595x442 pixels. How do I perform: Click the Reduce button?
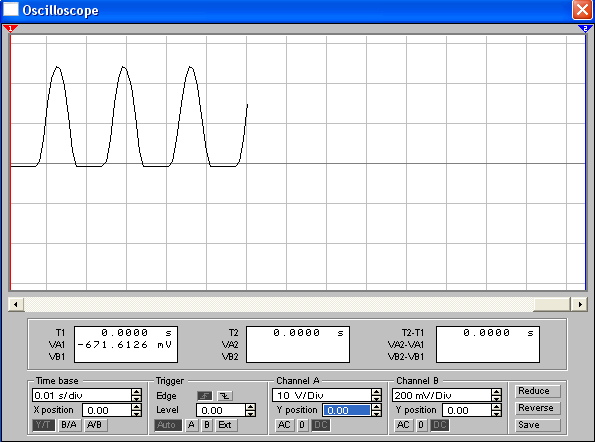click(x=537, y=391)
